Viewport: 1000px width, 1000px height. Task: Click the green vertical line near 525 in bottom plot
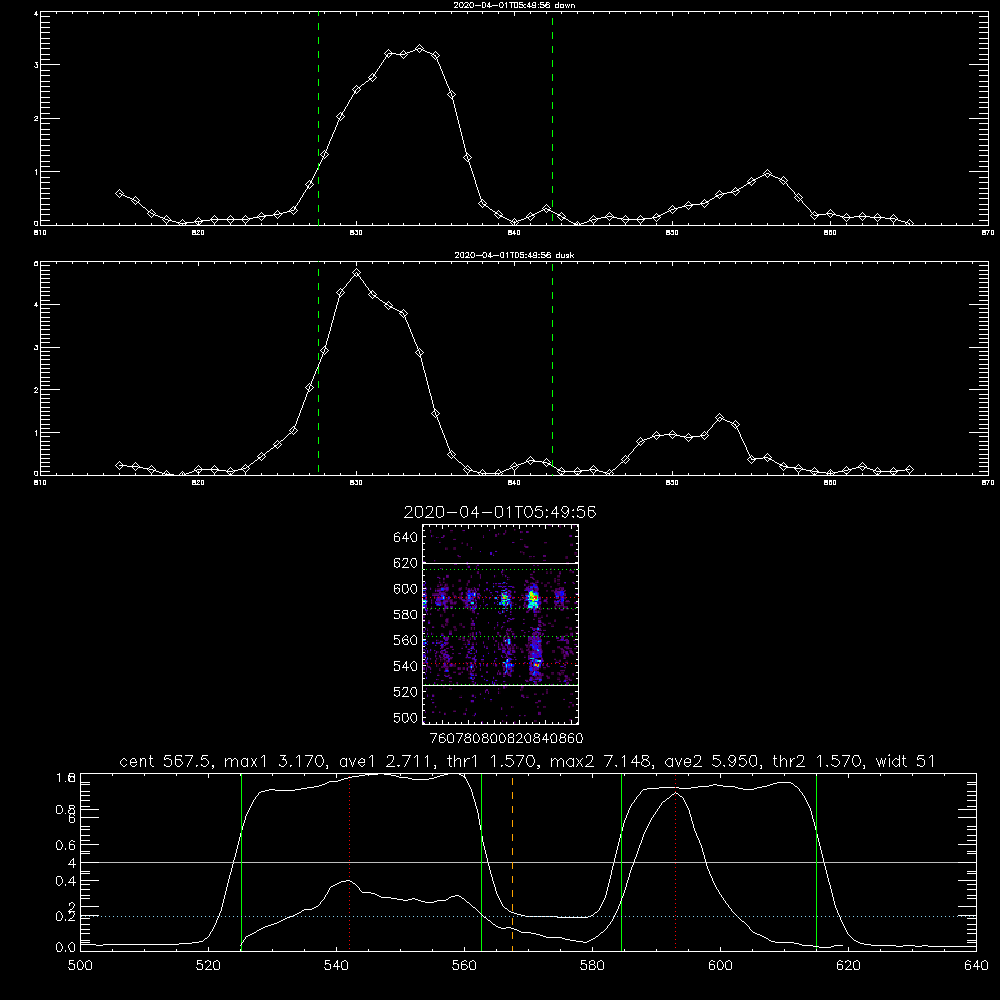point(241,861)
